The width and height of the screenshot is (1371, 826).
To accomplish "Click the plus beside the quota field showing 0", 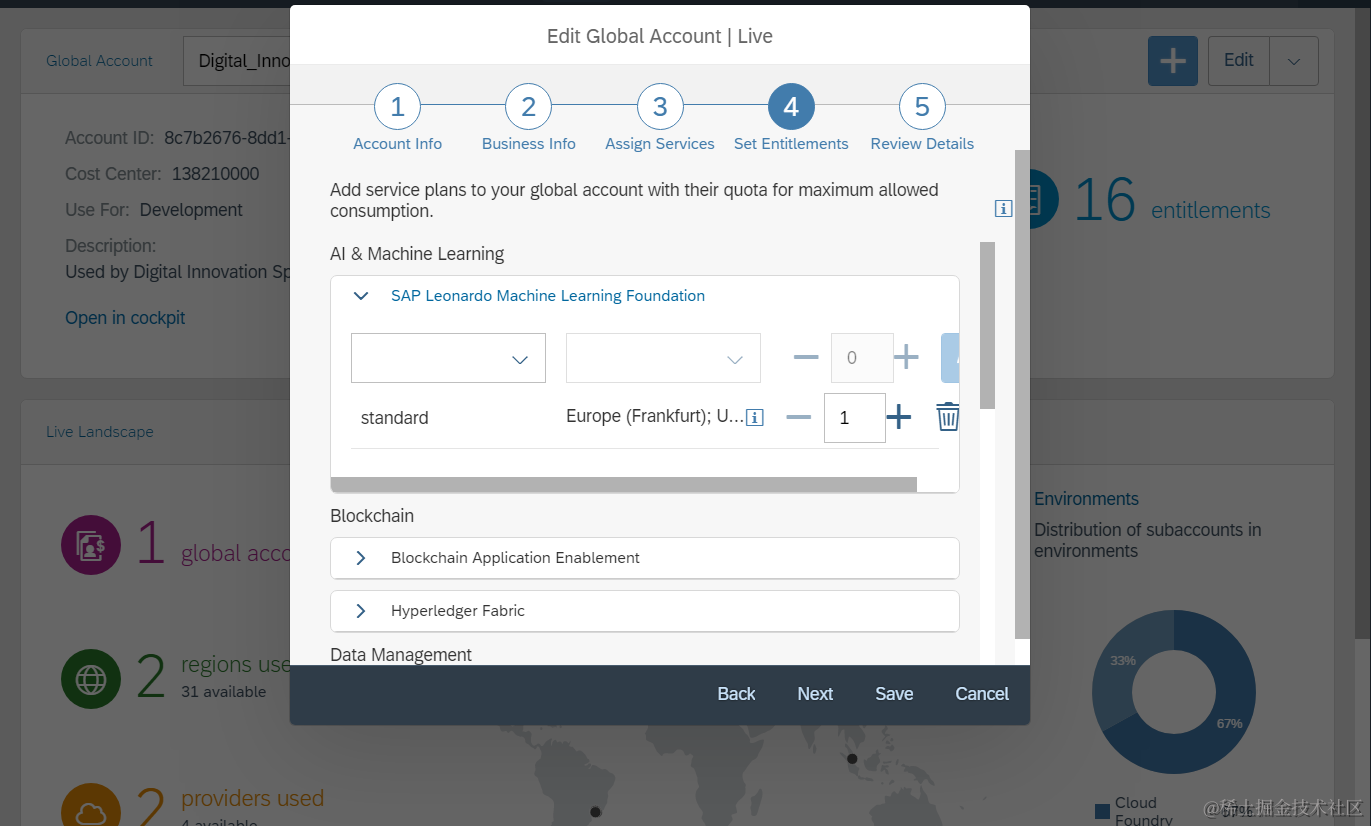I will coord(906,357).
